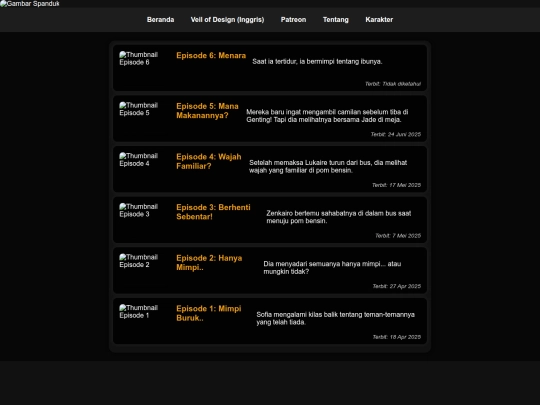Select the Tentang menu item

335,20
